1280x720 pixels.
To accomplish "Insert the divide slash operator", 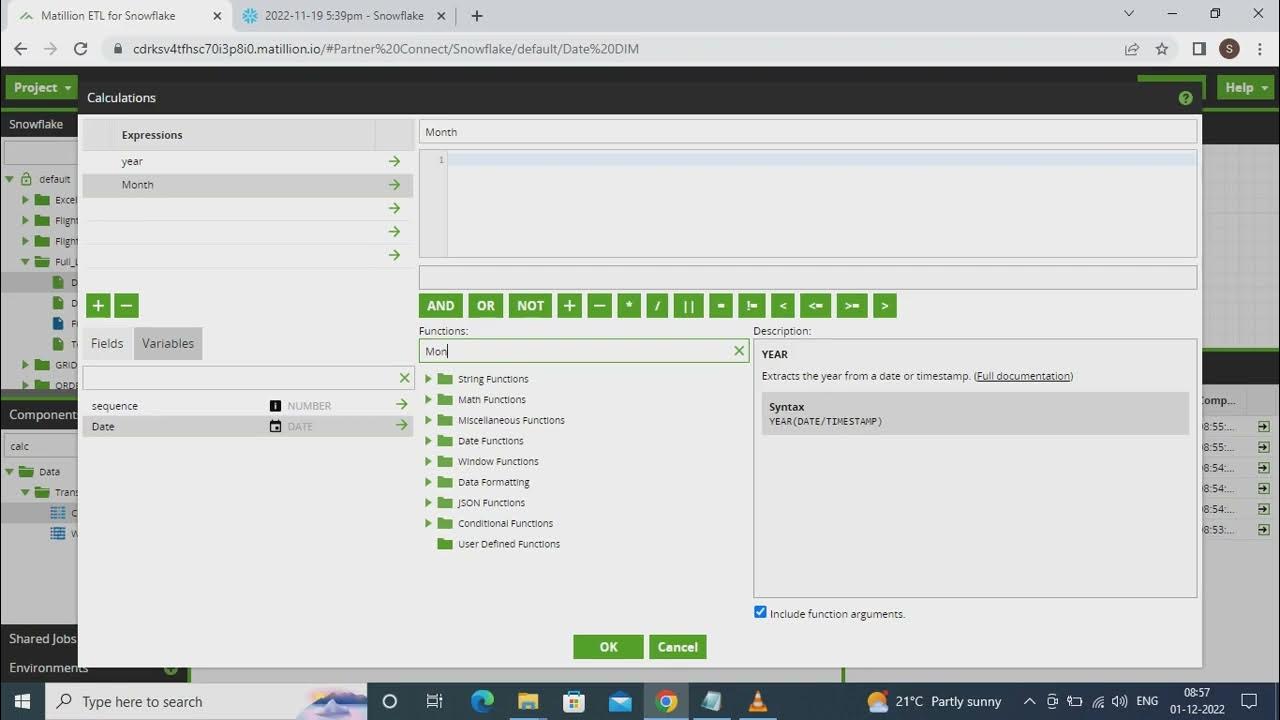I will [657, 306].
